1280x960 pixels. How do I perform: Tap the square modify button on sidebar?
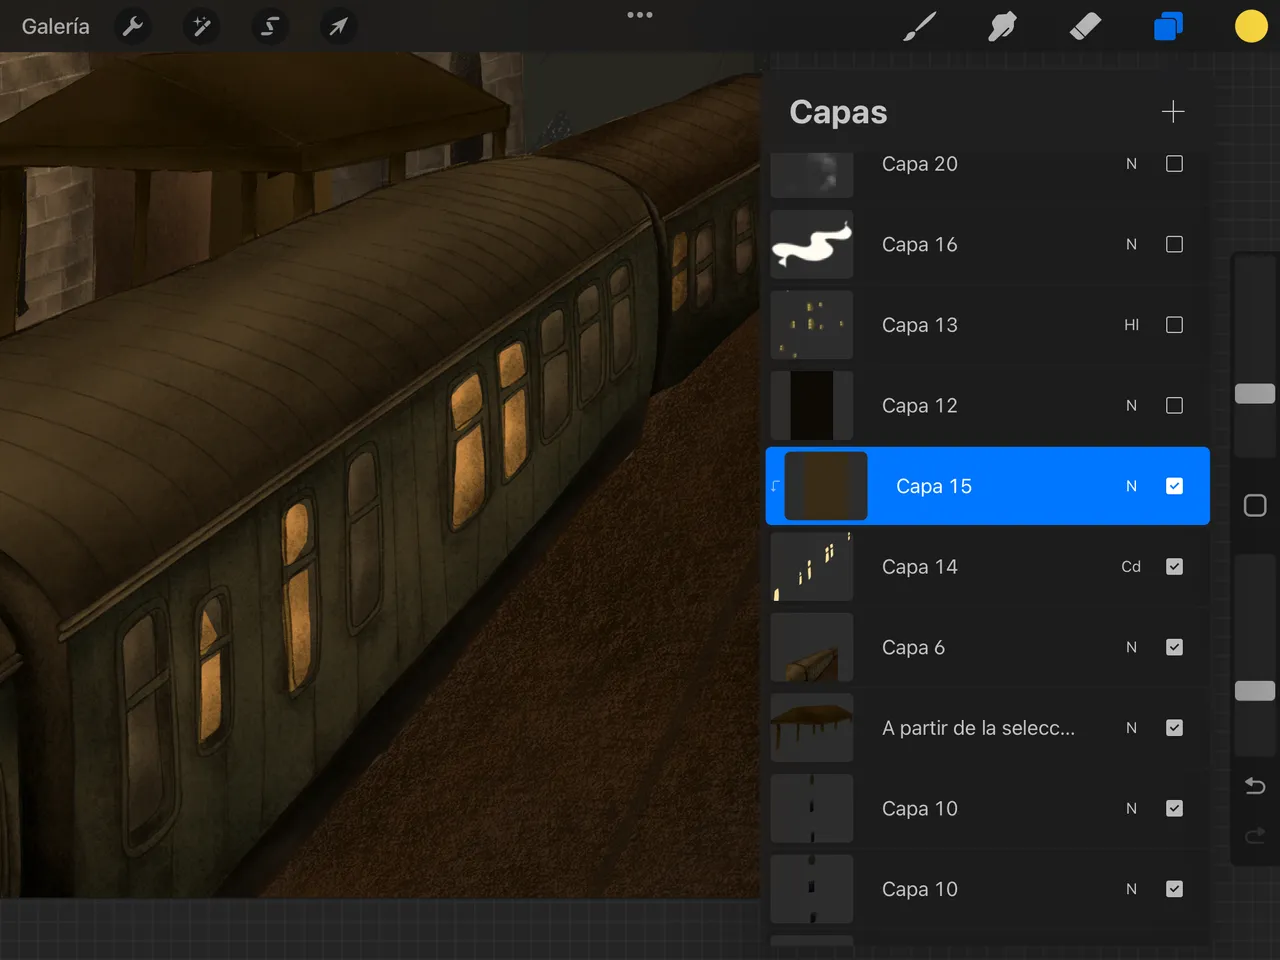[1255, 505]
